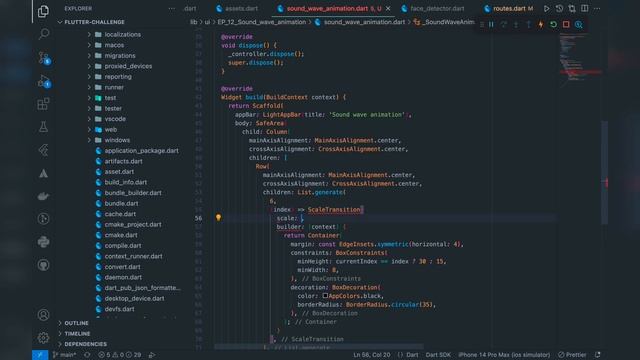Open cmake_project.dart file
Viewport: 640px width, 360px height.
point(133,224)
